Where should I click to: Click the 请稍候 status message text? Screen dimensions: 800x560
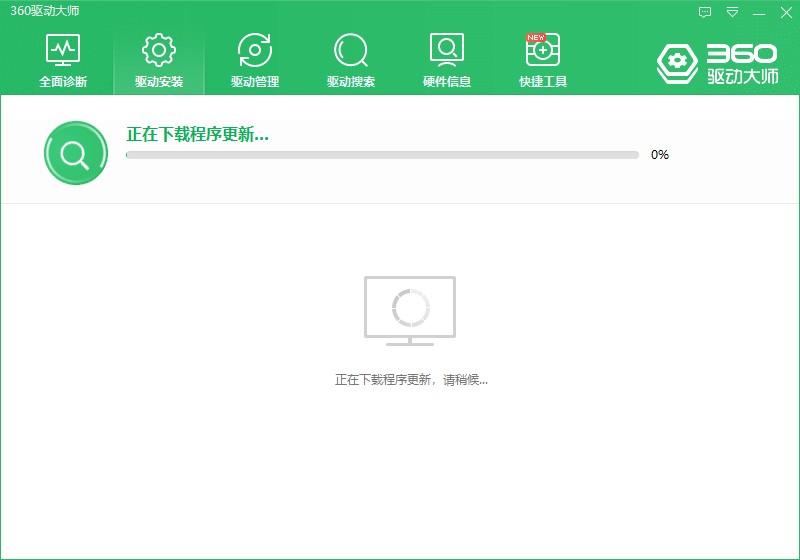(411, 380)
